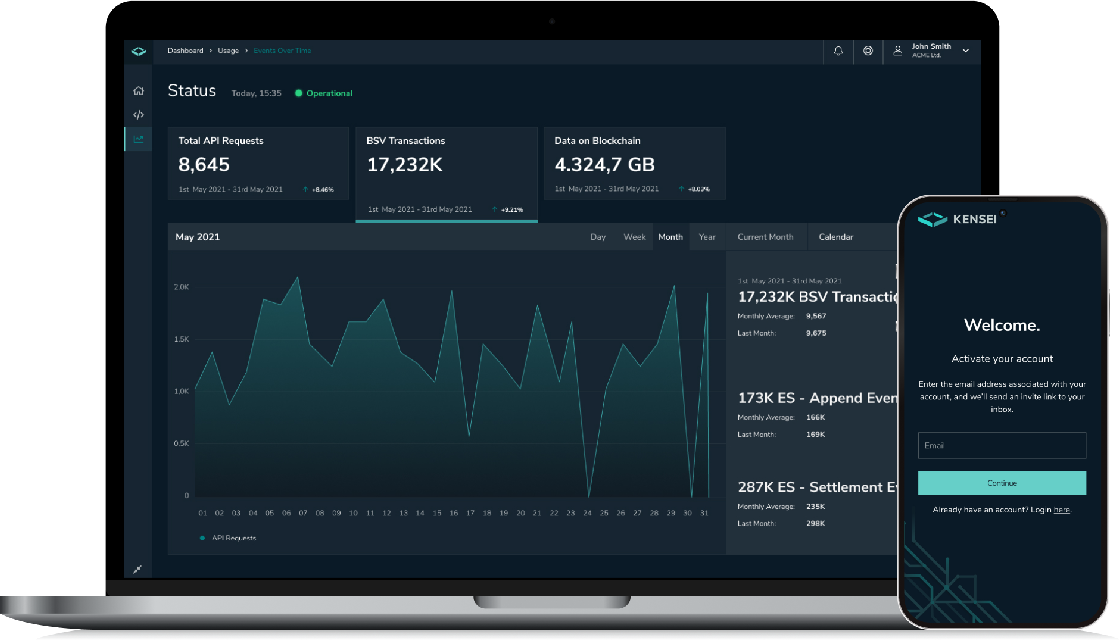1119x640 pixels.
Task: Click the May 2021 chart heading
Action: tap(198, 237)
